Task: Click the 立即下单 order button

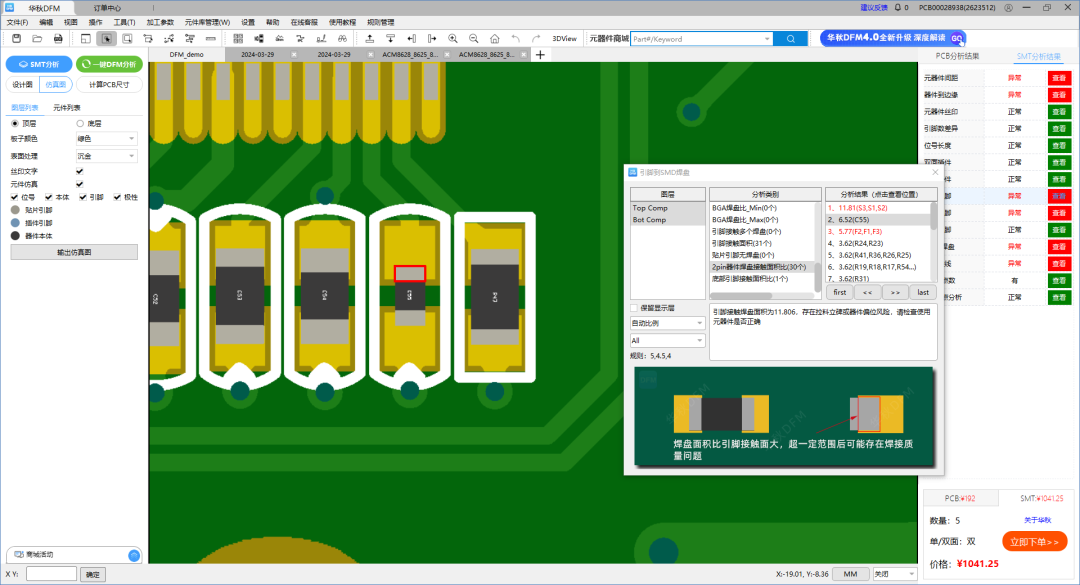Action: [x=1037, y=540]
